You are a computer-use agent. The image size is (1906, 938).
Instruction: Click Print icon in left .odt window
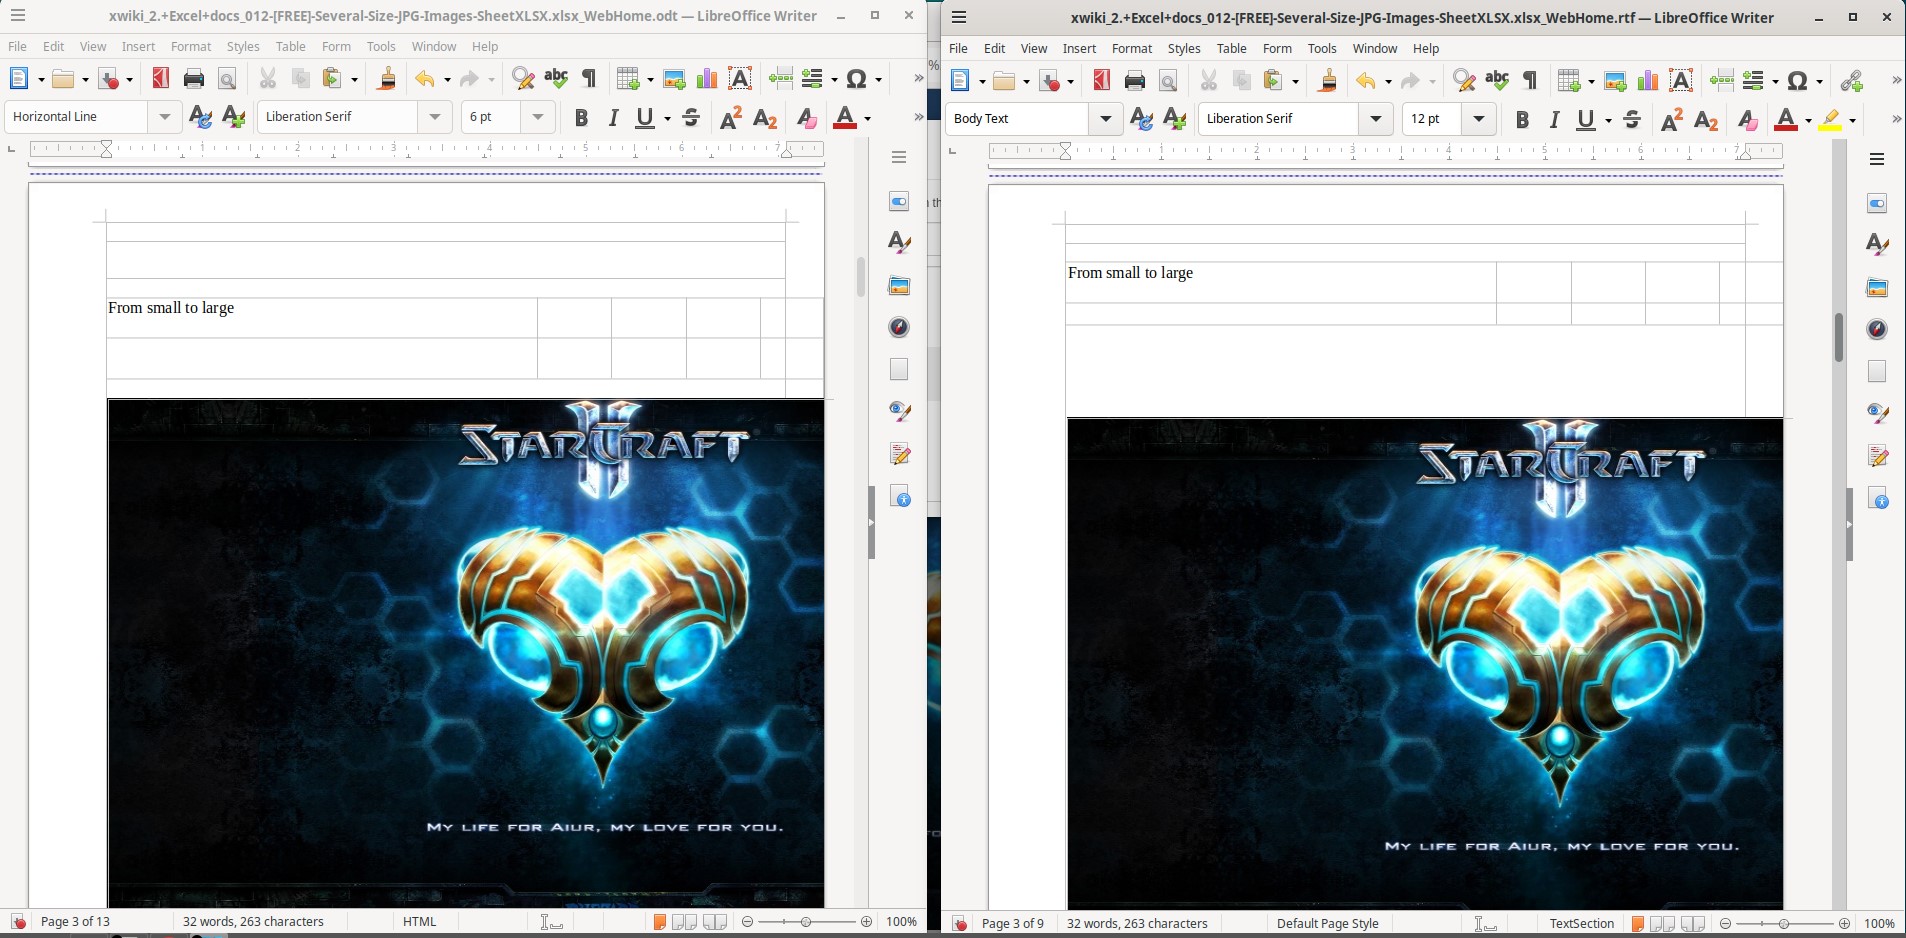coord(194,79)
